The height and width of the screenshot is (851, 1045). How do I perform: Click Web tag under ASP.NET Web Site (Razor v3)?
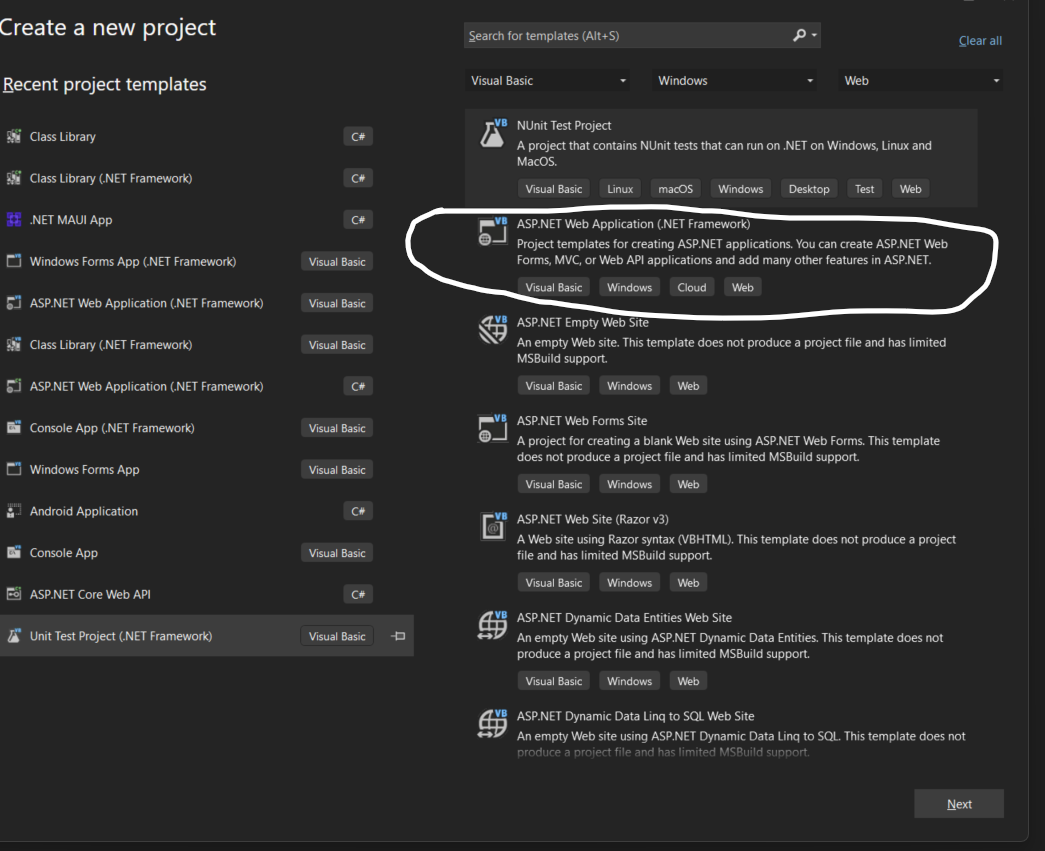(x=688, y=583)
